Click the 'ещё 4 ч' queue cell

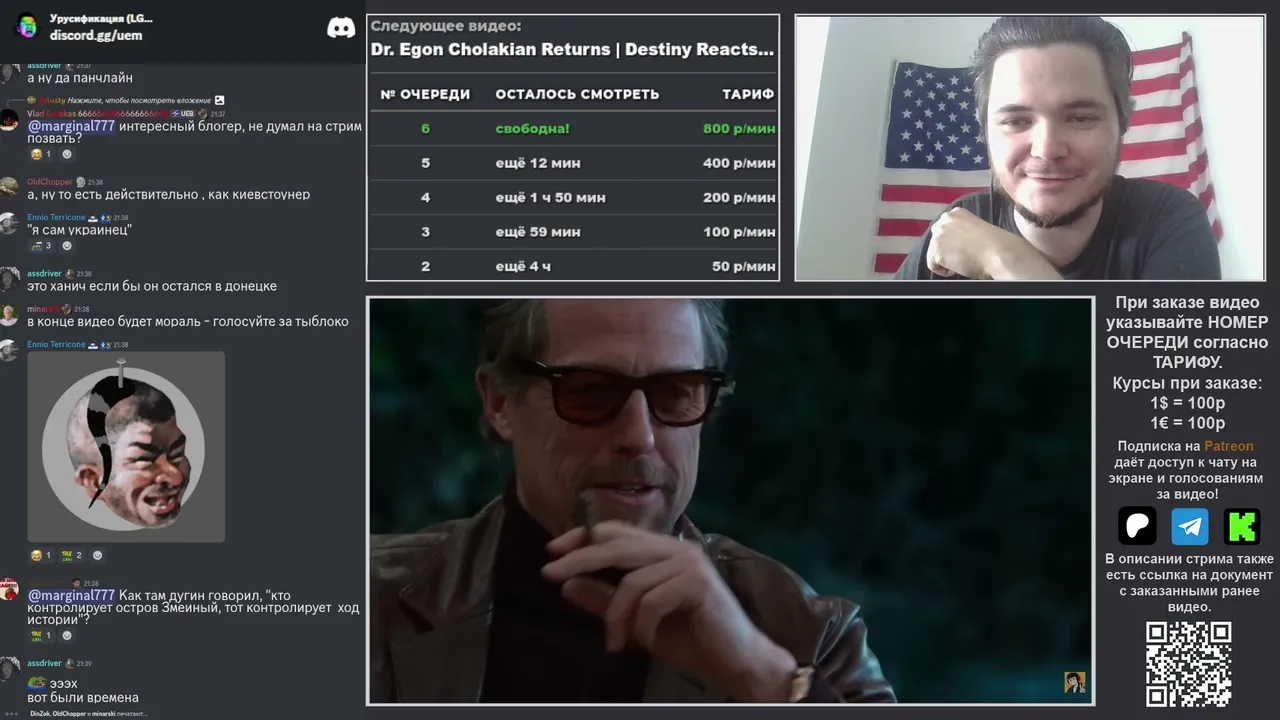click(523, 266)
